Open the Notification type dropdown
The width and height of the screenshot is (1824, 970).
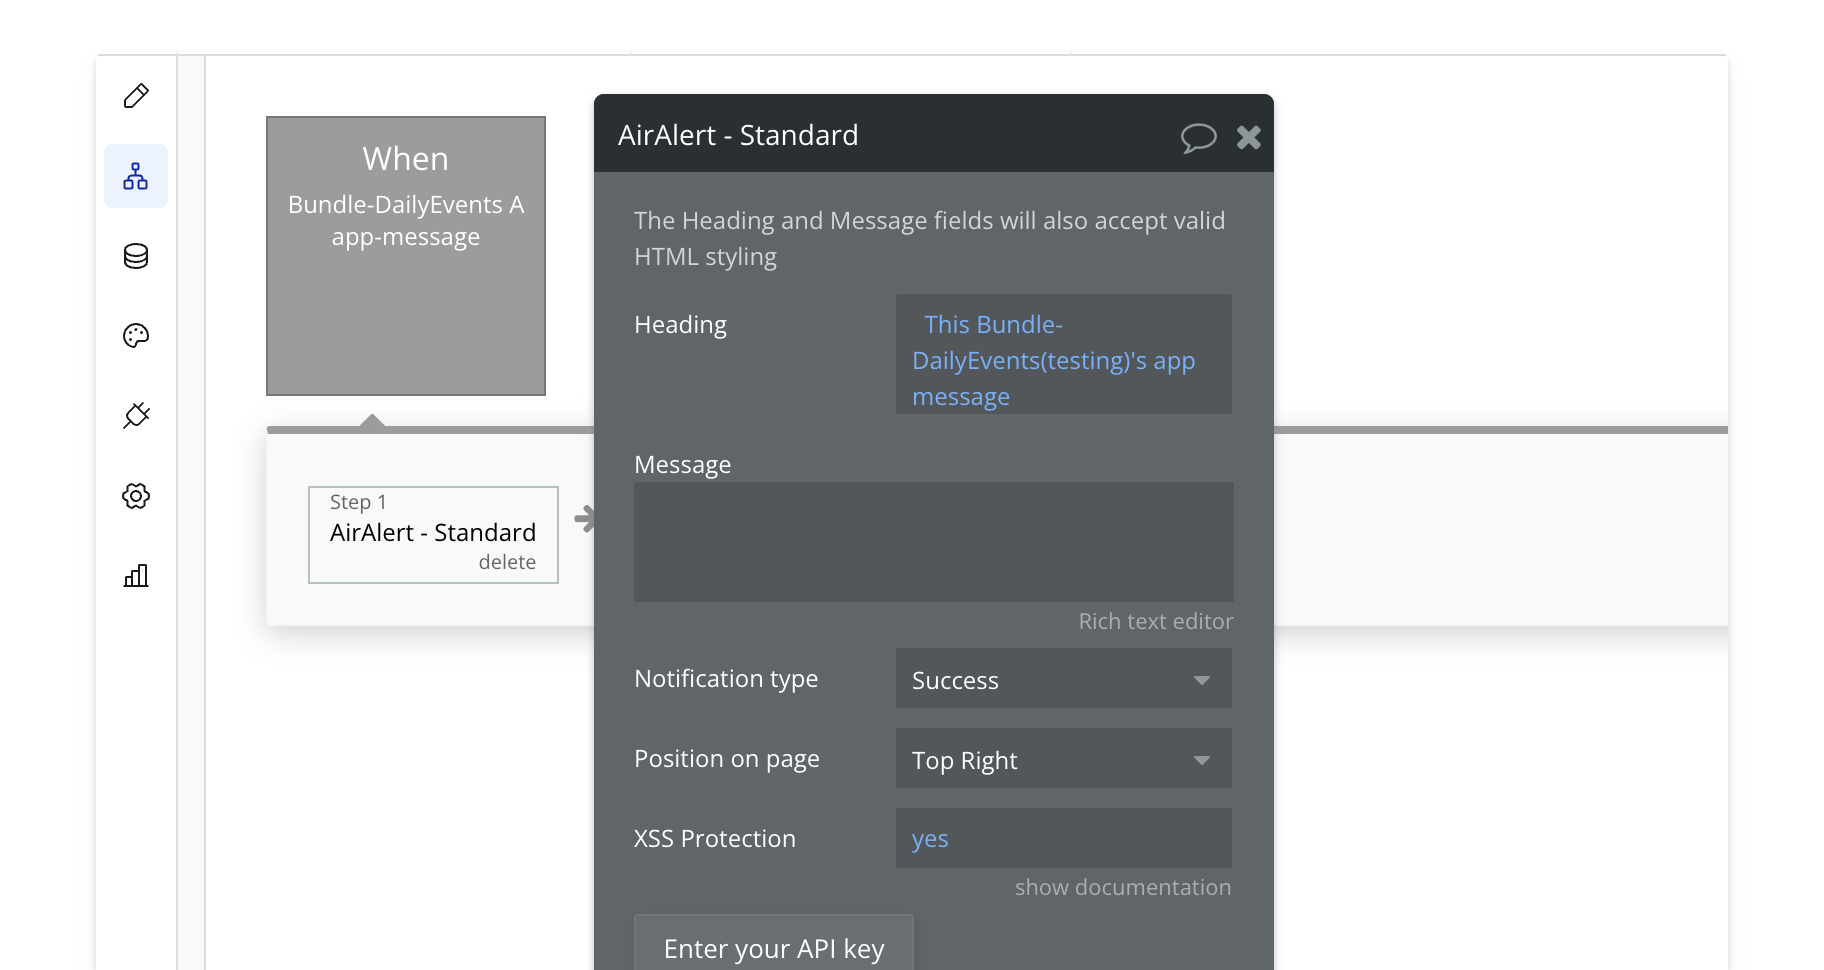[1064, 679]
